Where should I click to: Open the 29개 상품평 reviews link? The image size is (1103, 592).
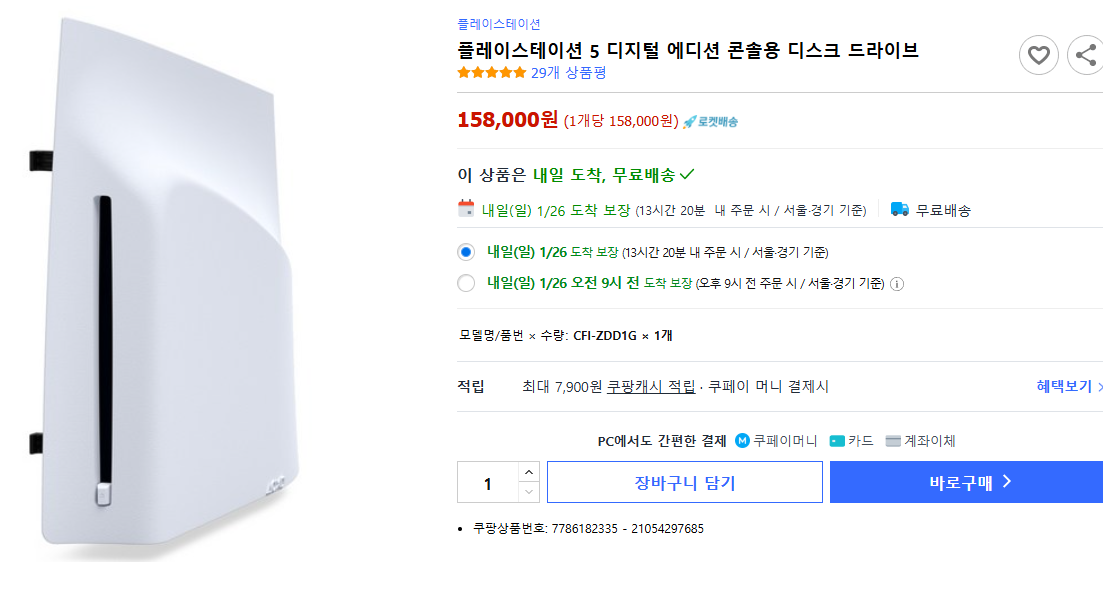click(568, 72)
